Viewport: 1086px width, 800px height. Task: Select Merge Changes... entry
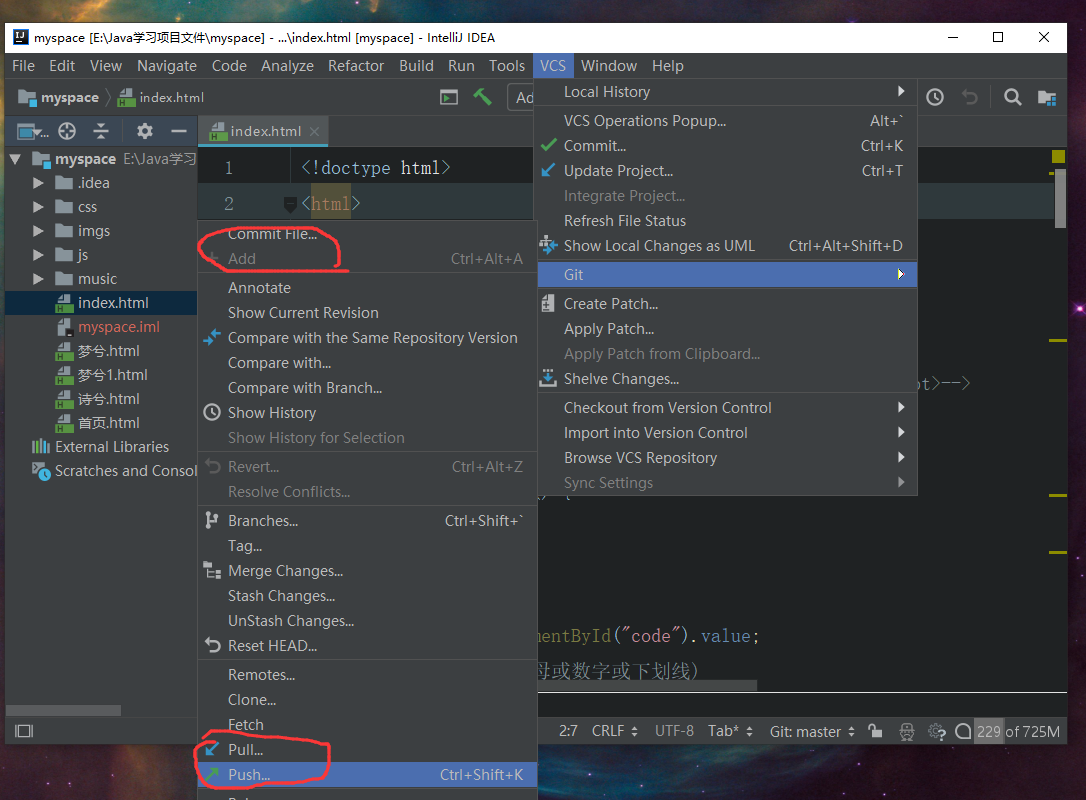(x=368, y=571)
